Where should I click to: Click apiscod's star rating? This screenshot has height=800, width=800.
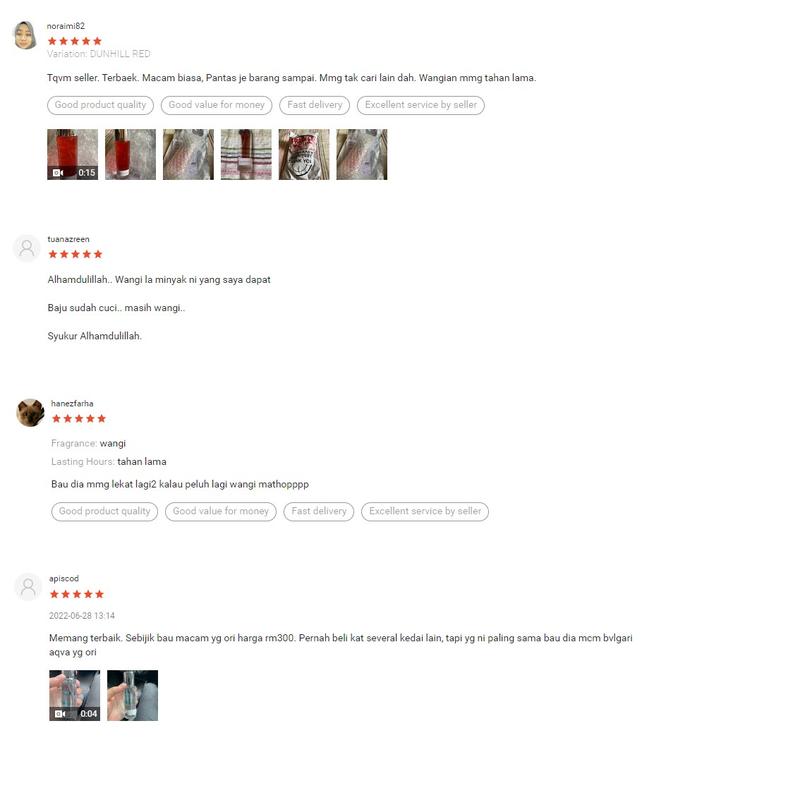(x=77, y=594)
